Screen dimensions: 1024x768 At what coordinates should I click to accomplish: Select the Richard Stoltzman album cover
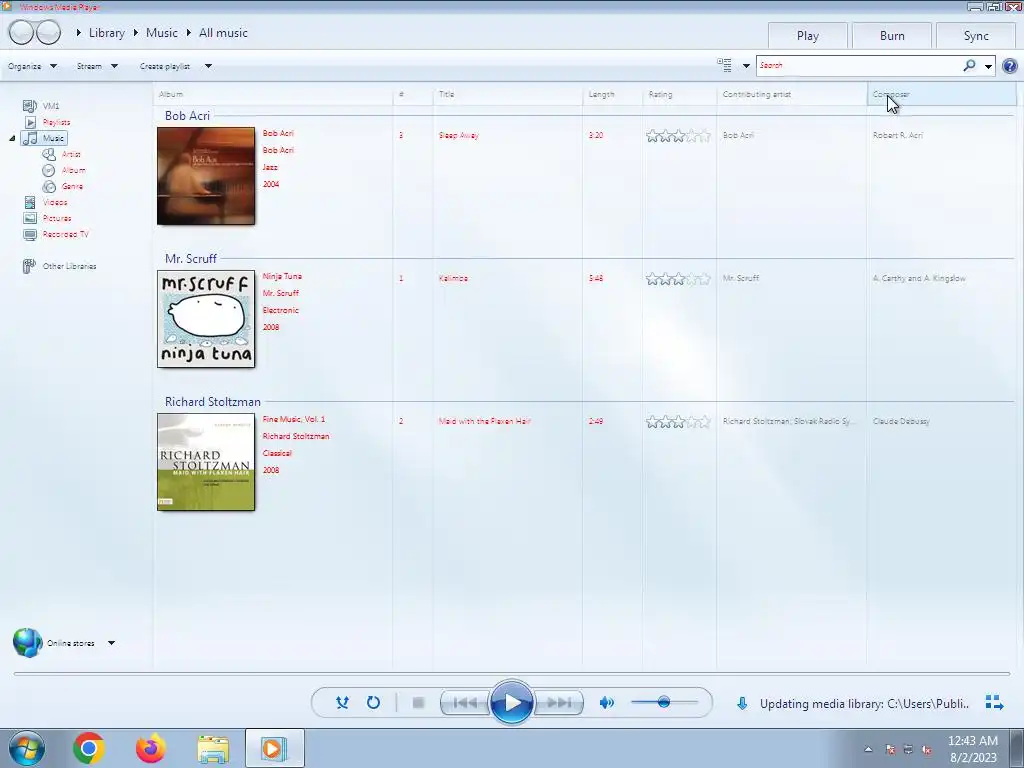[x=206, y=462]
